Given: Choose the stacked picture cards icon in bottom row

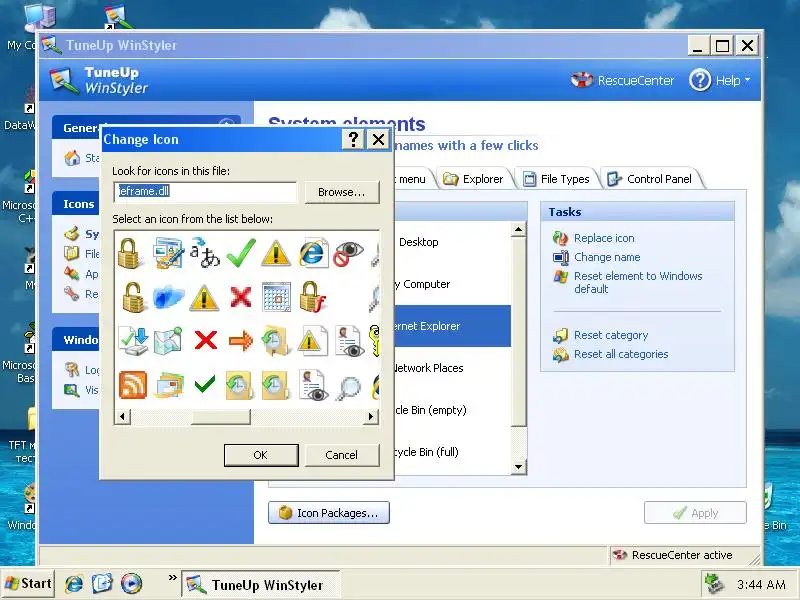Looking at the screenshot, I should pos(168,385).
